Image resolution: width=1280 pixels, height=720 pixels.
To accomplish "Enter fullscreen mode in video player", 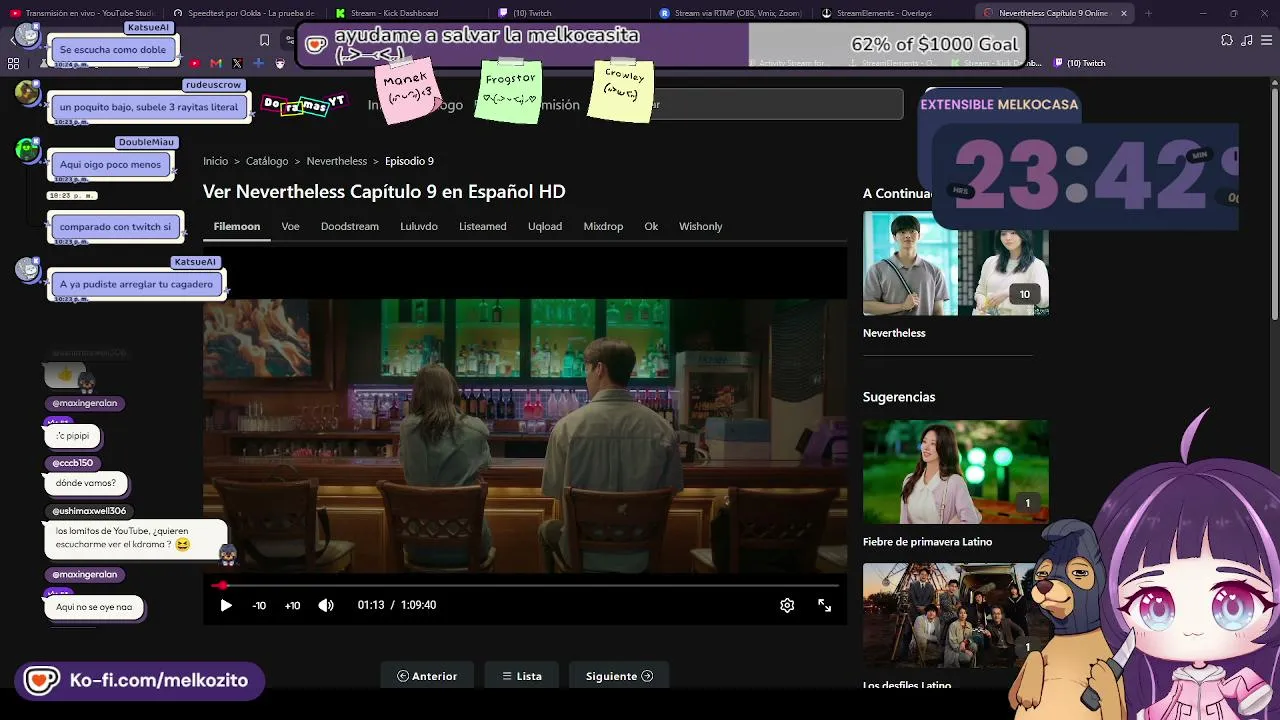I will [824, 605].
